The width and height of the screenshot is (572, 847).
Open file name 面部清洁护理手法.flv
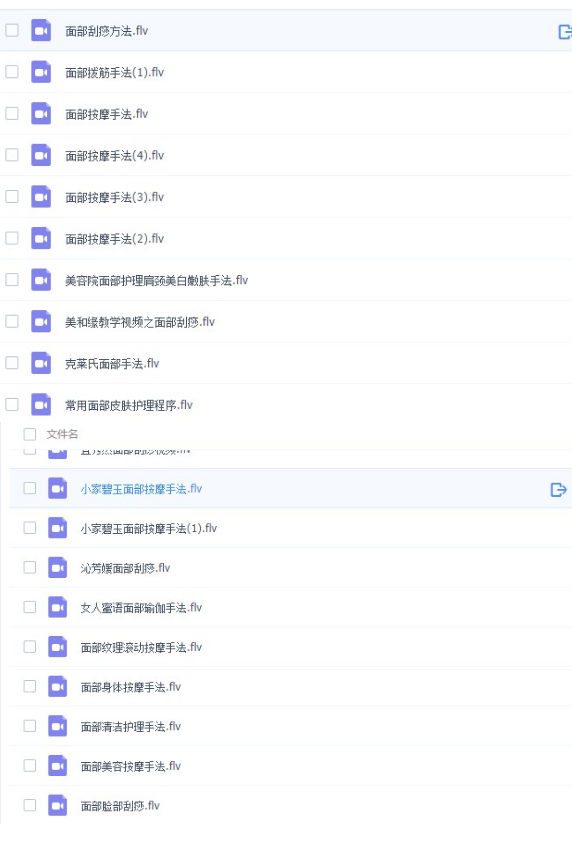[131, 727]
